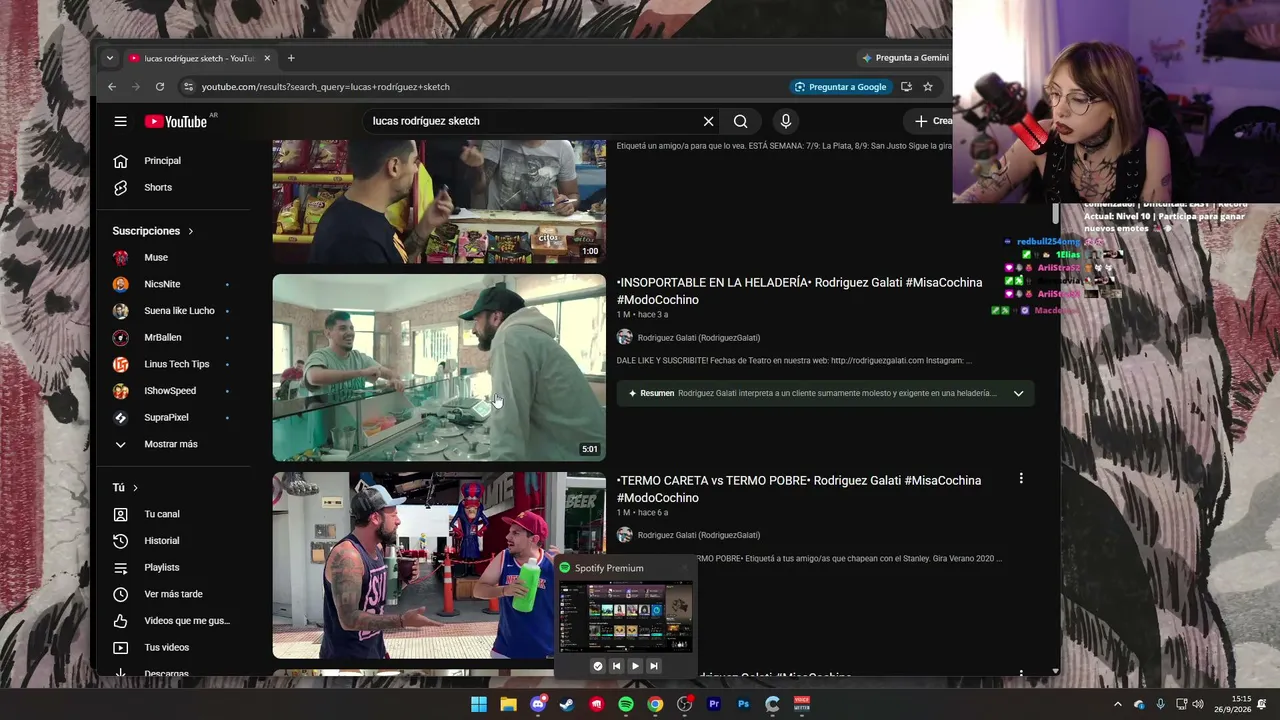The width and height of the screenshot is (1280, 720).
Task: Start voice search with microphone icon
Action: (786, 121)
